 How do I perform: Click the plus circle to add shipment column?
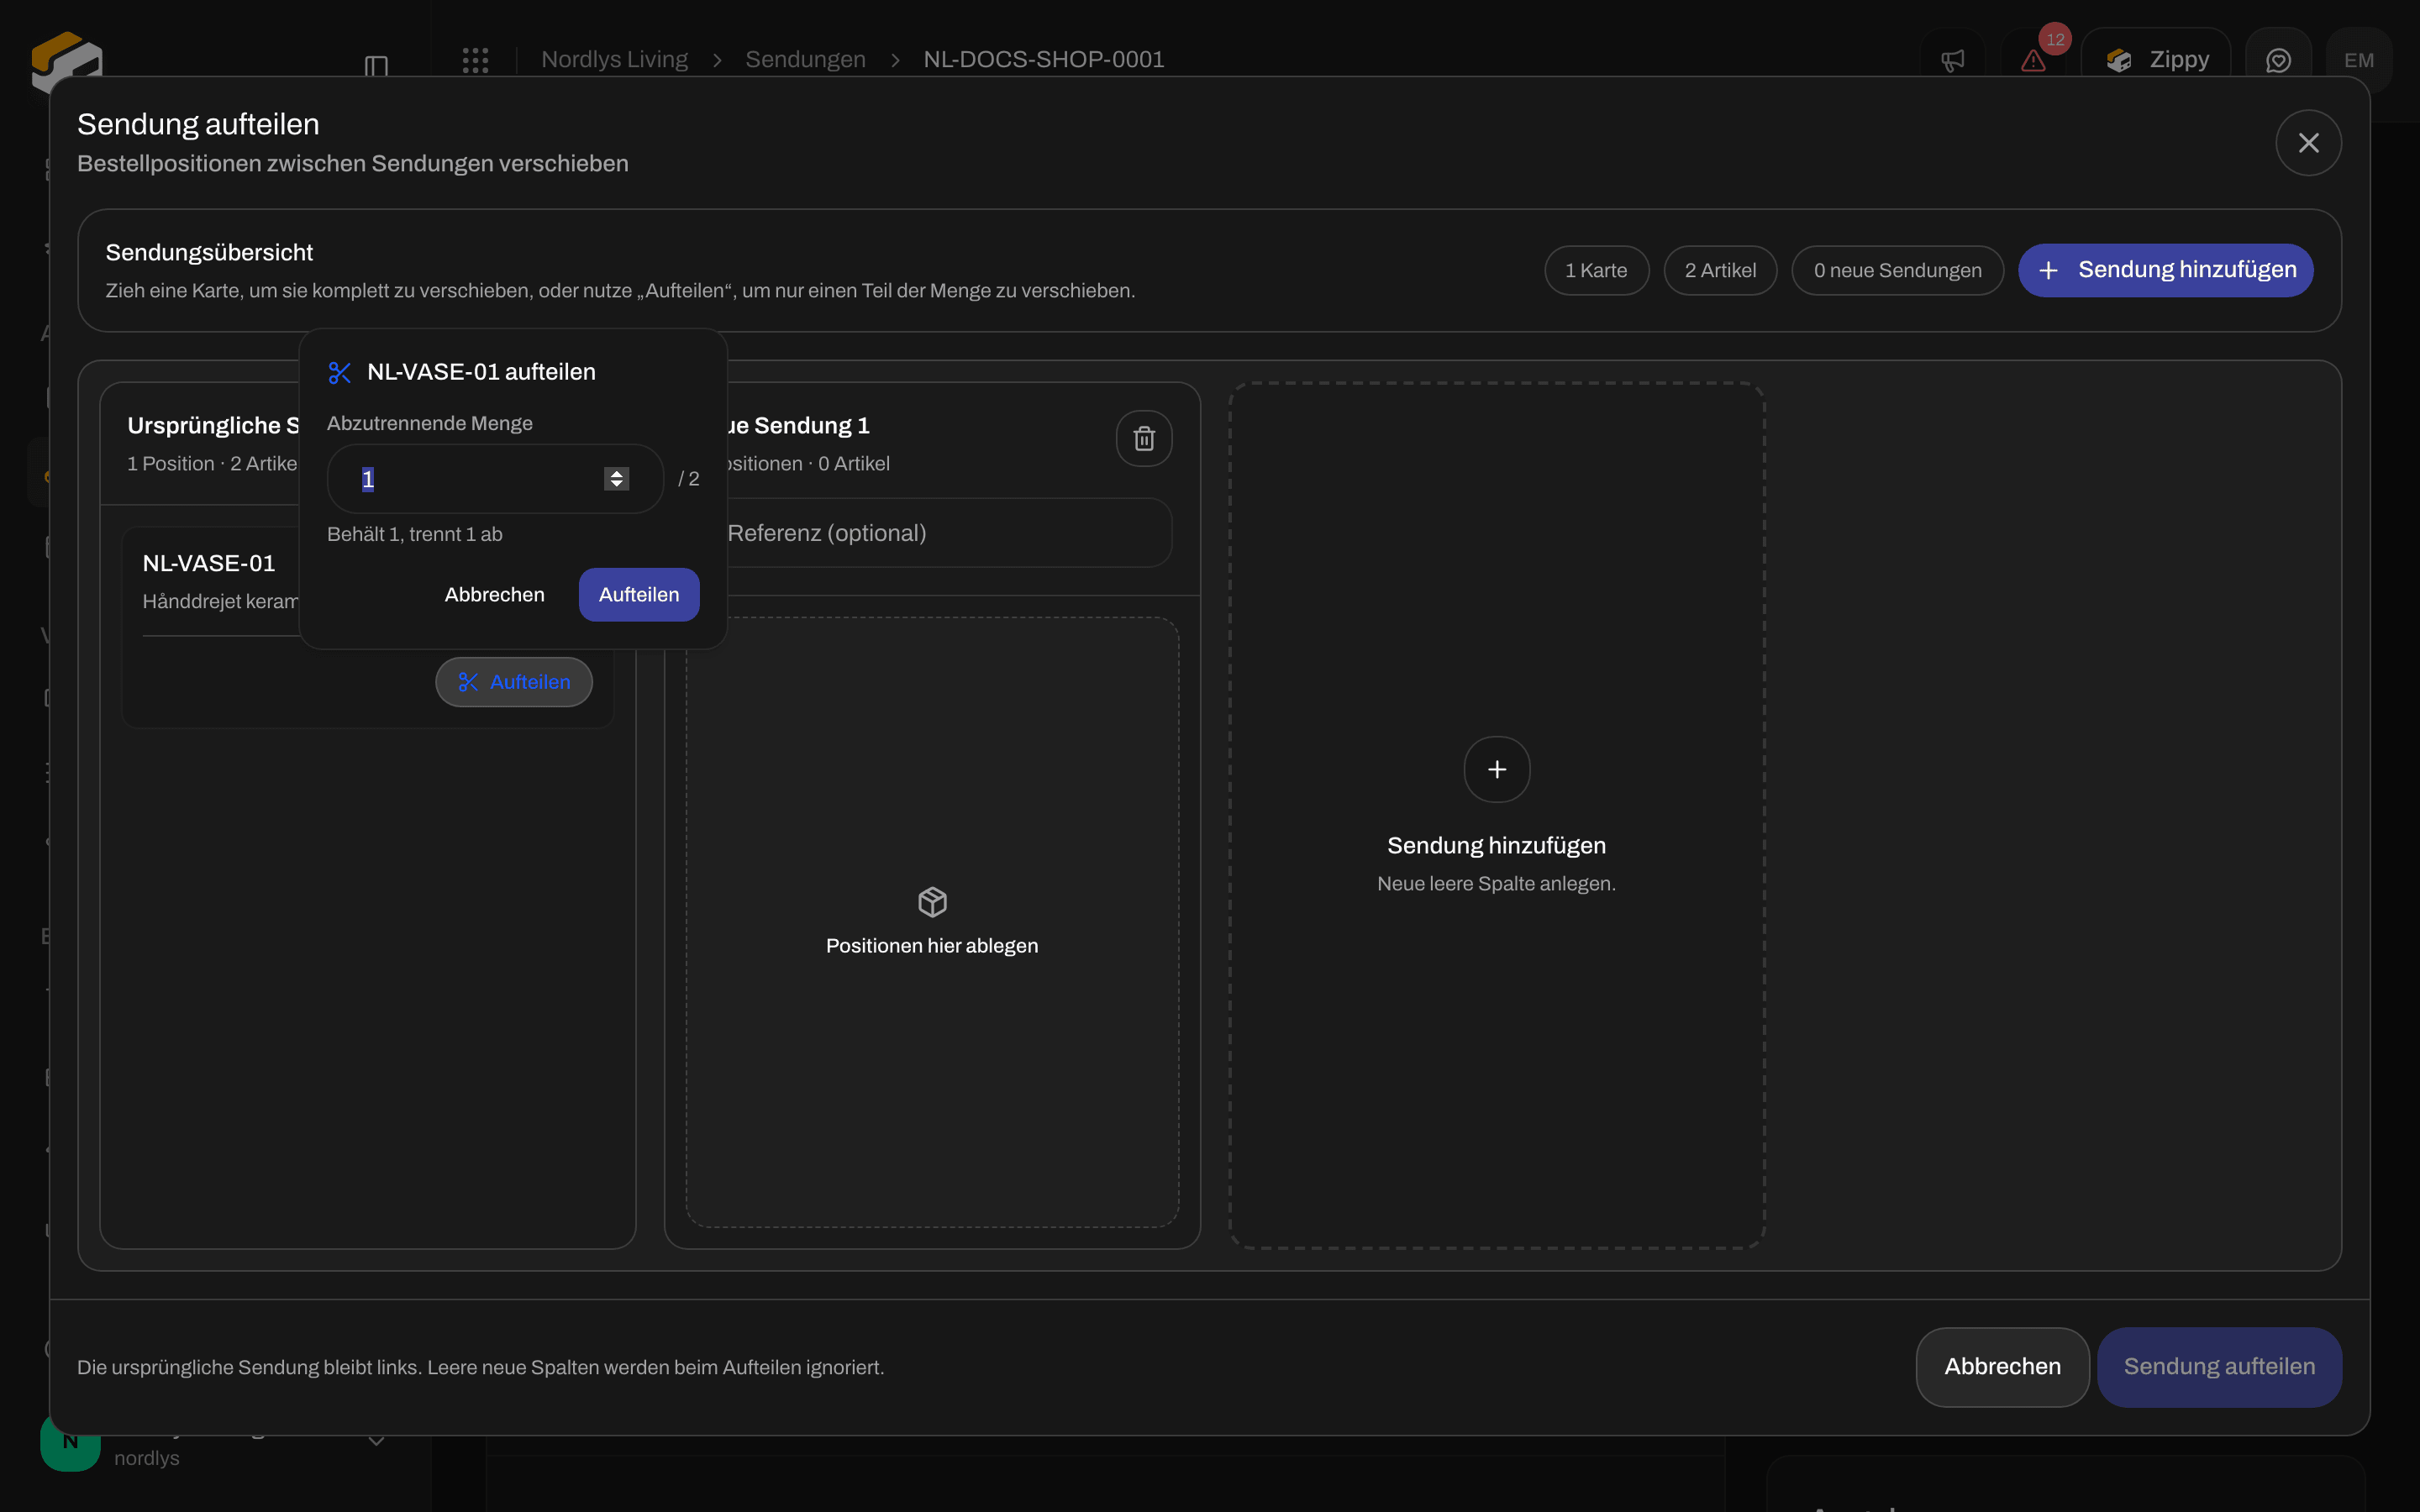tap(1497, 769)
